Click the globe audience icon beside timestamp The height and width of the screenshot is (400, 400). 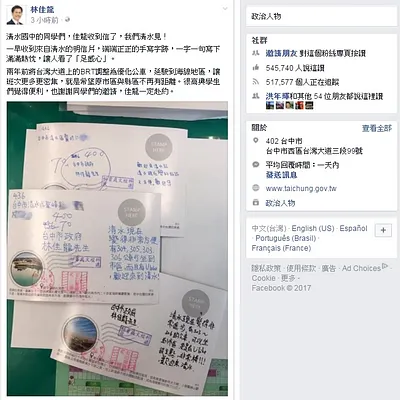(x=67, y=20)
